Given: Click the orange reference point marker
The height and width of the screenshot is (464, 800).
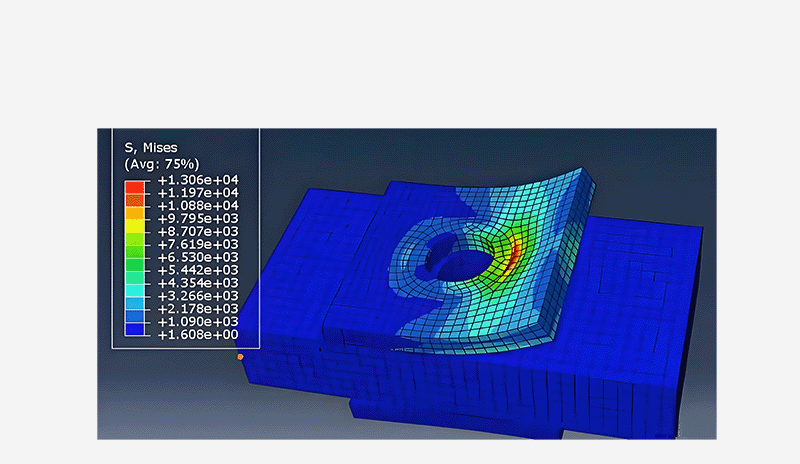Looking at the screenshot, I should pyautogui.click(x=240, y=357).
